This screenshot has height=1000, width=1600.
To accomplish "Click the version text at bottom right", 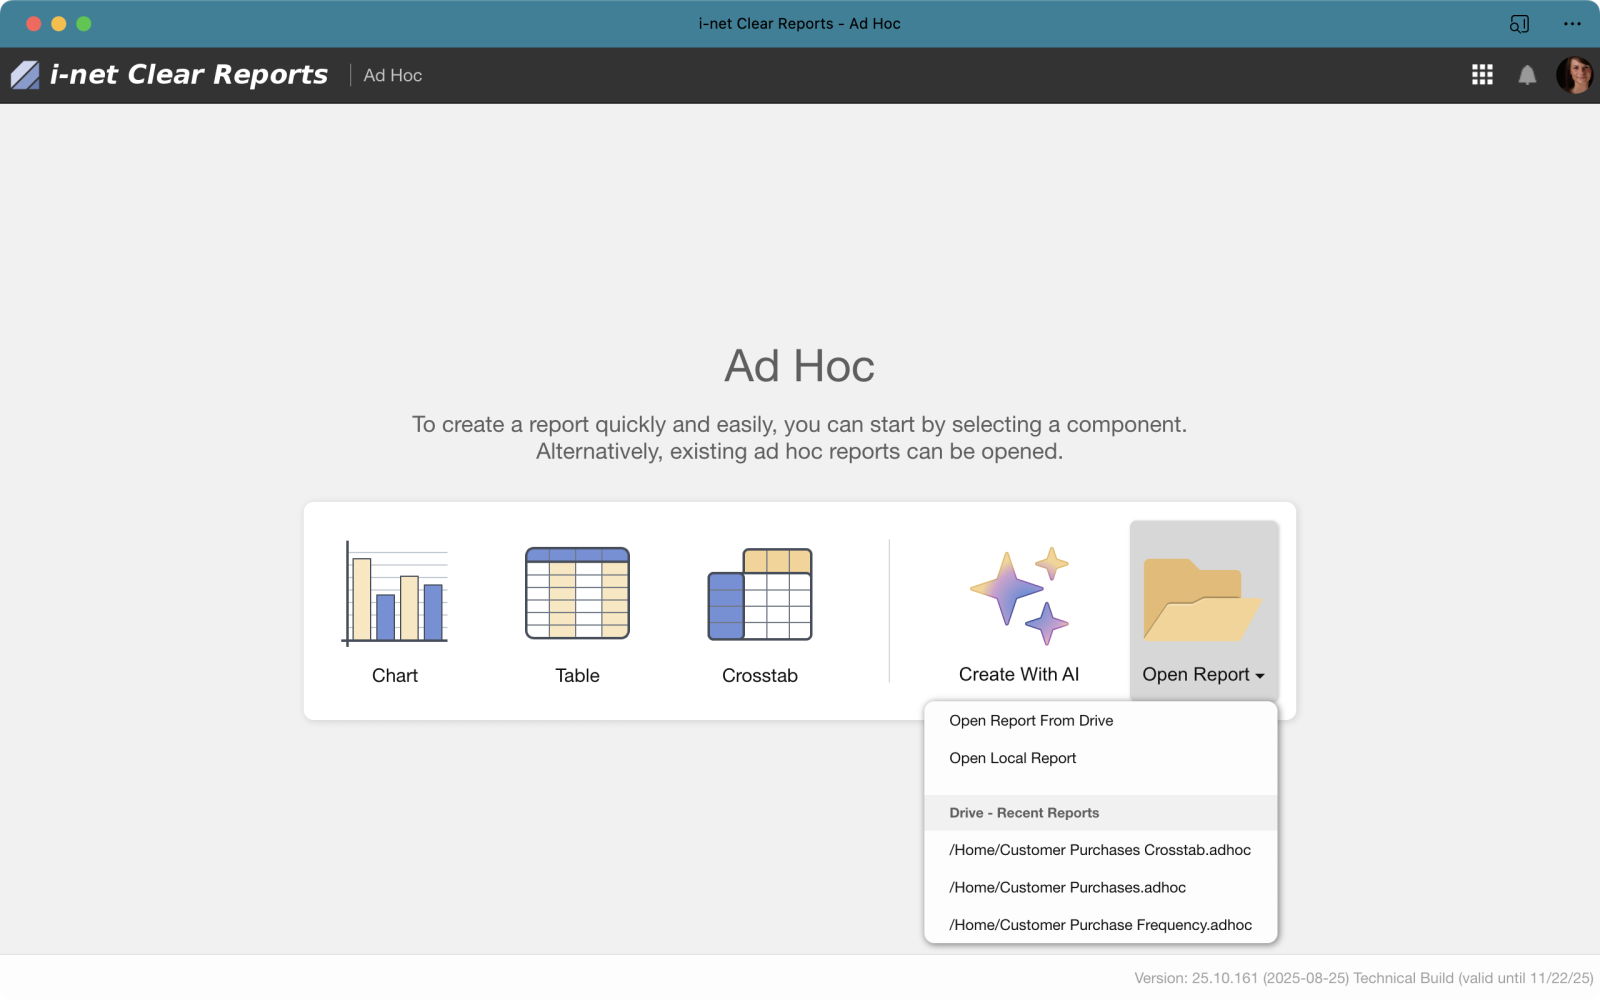I will (1362, 977).
